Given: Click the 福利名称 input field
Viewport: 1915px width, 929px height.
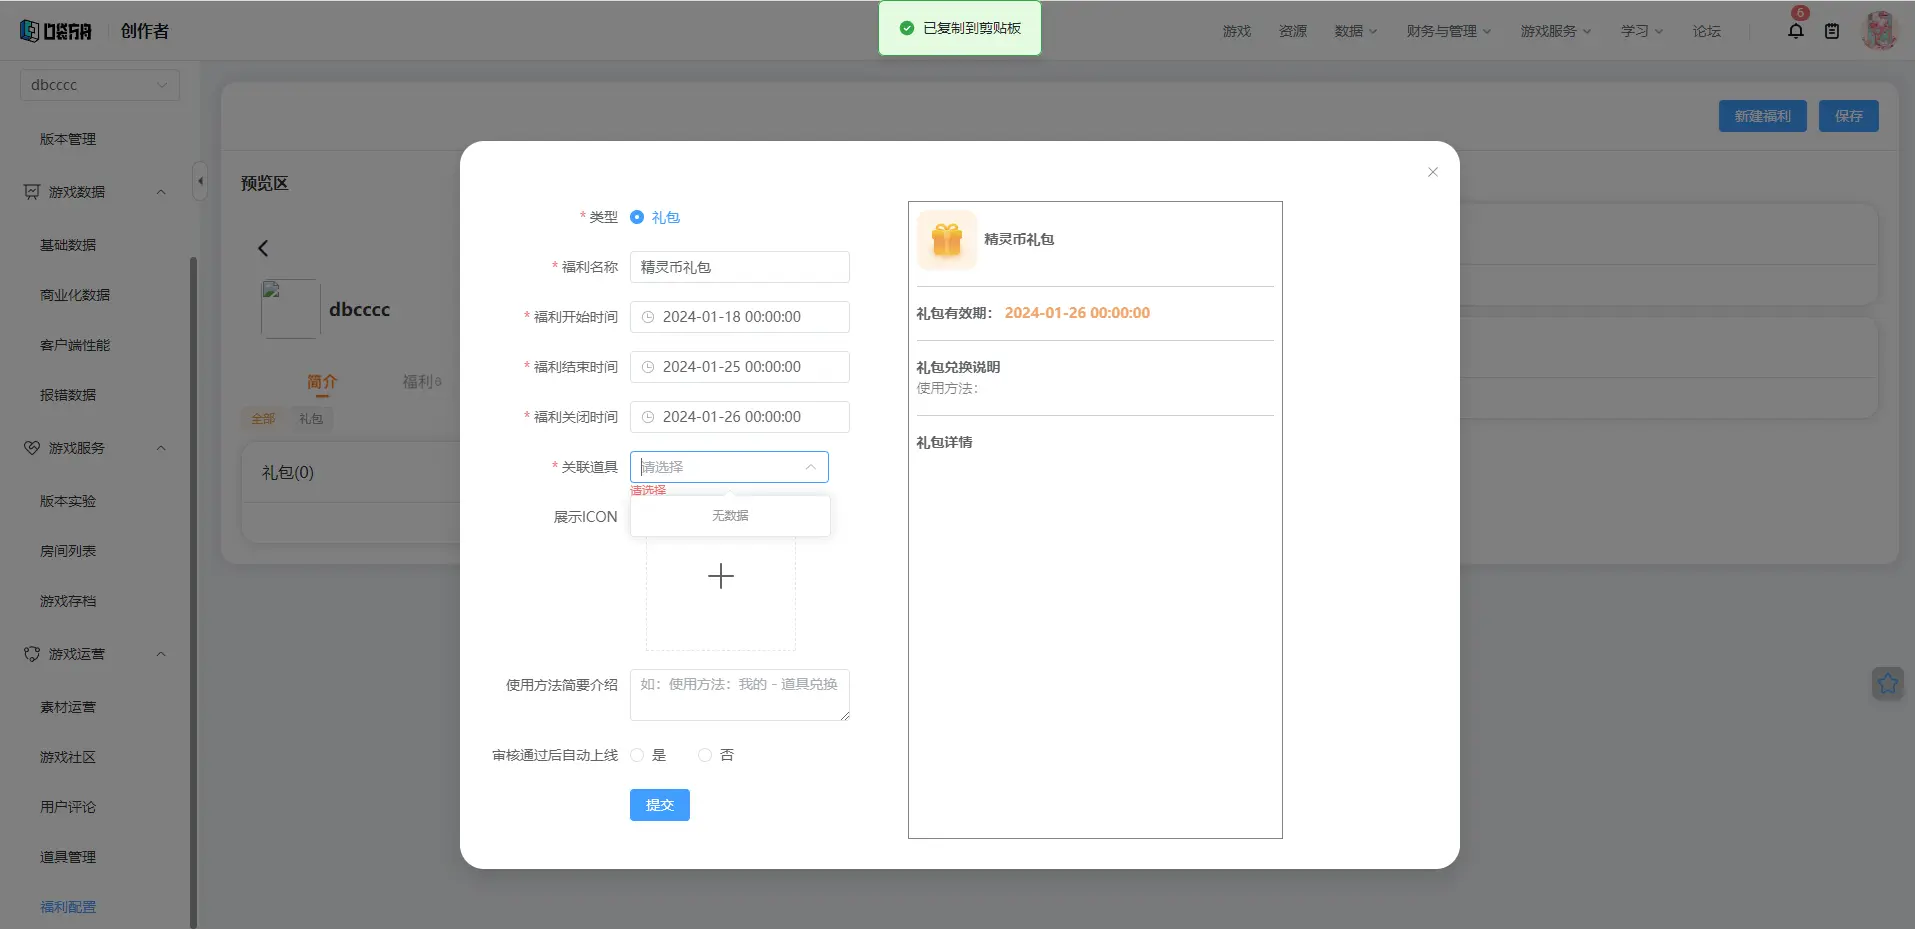Looking at the screenshot, I should pyautogui.click(x=740, y=267).
